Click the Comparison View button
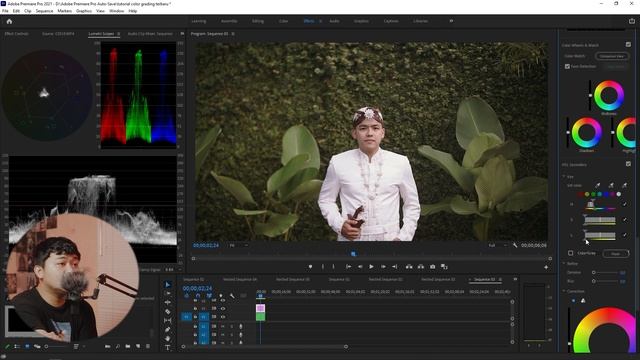This screenshot has height=360, width=640. tap(612, 56)
